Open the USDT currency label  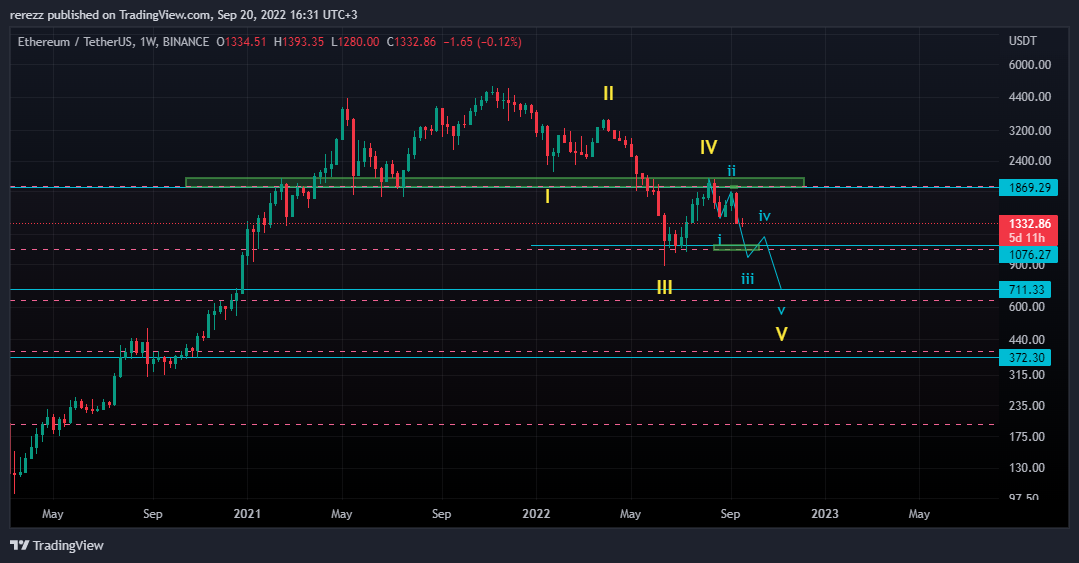1023,41
